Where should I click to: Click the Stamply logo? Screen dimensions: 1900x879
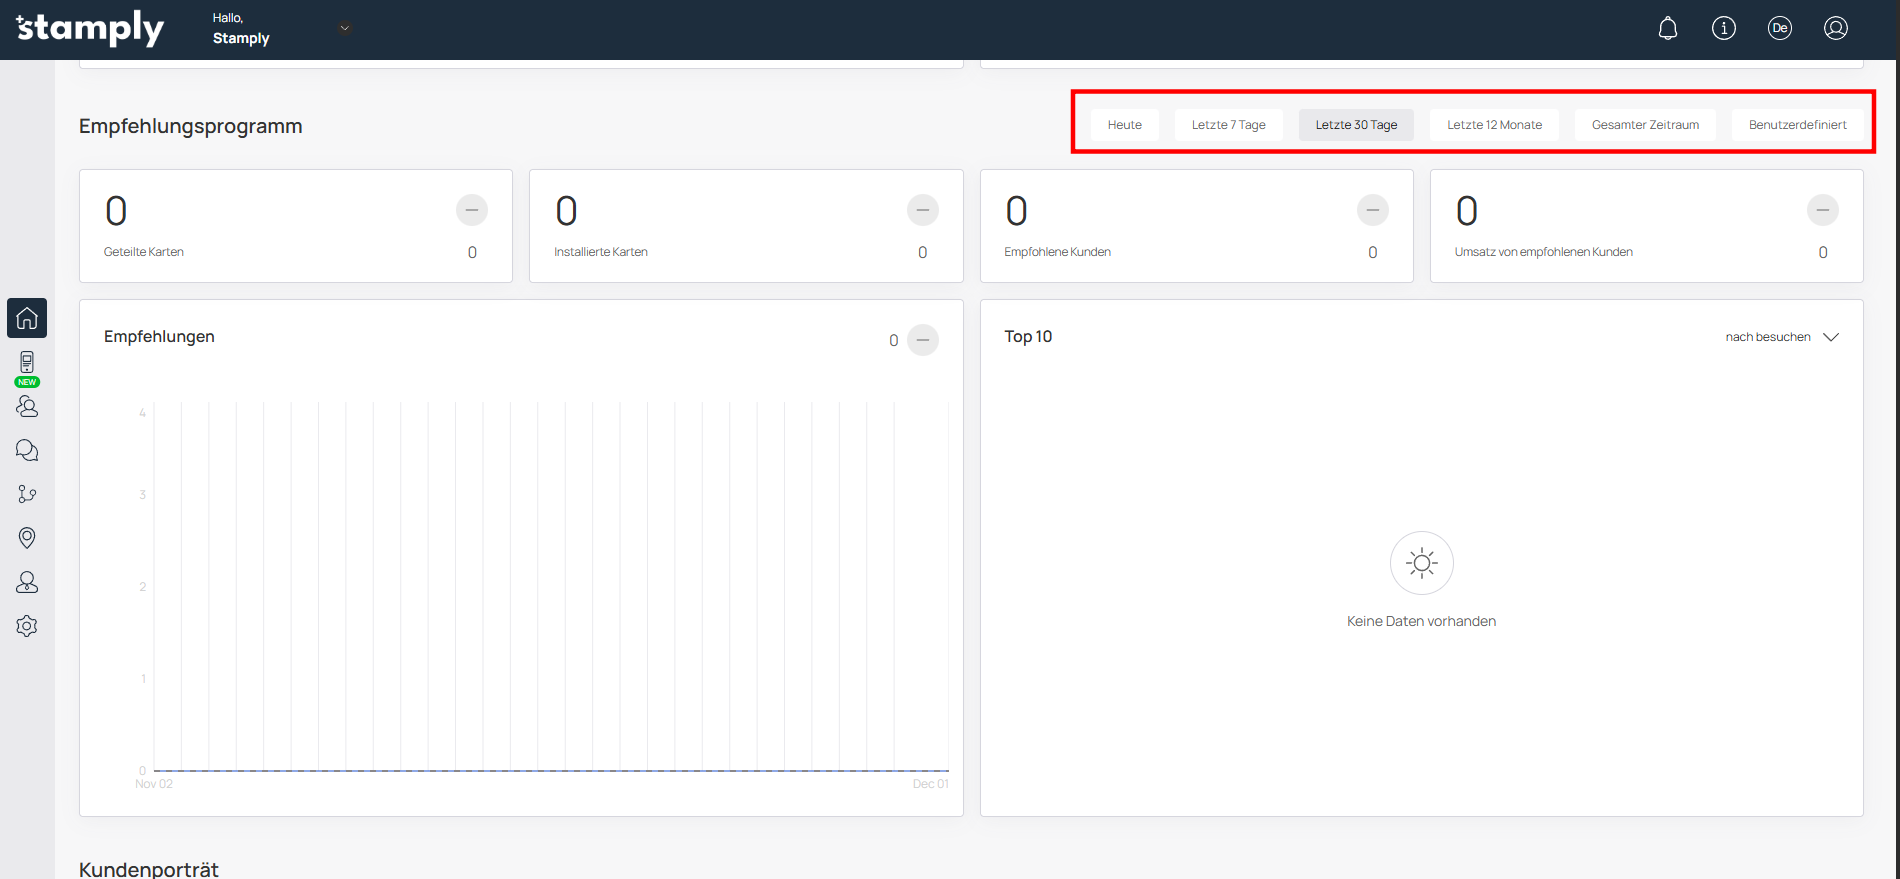coord(90,29)
